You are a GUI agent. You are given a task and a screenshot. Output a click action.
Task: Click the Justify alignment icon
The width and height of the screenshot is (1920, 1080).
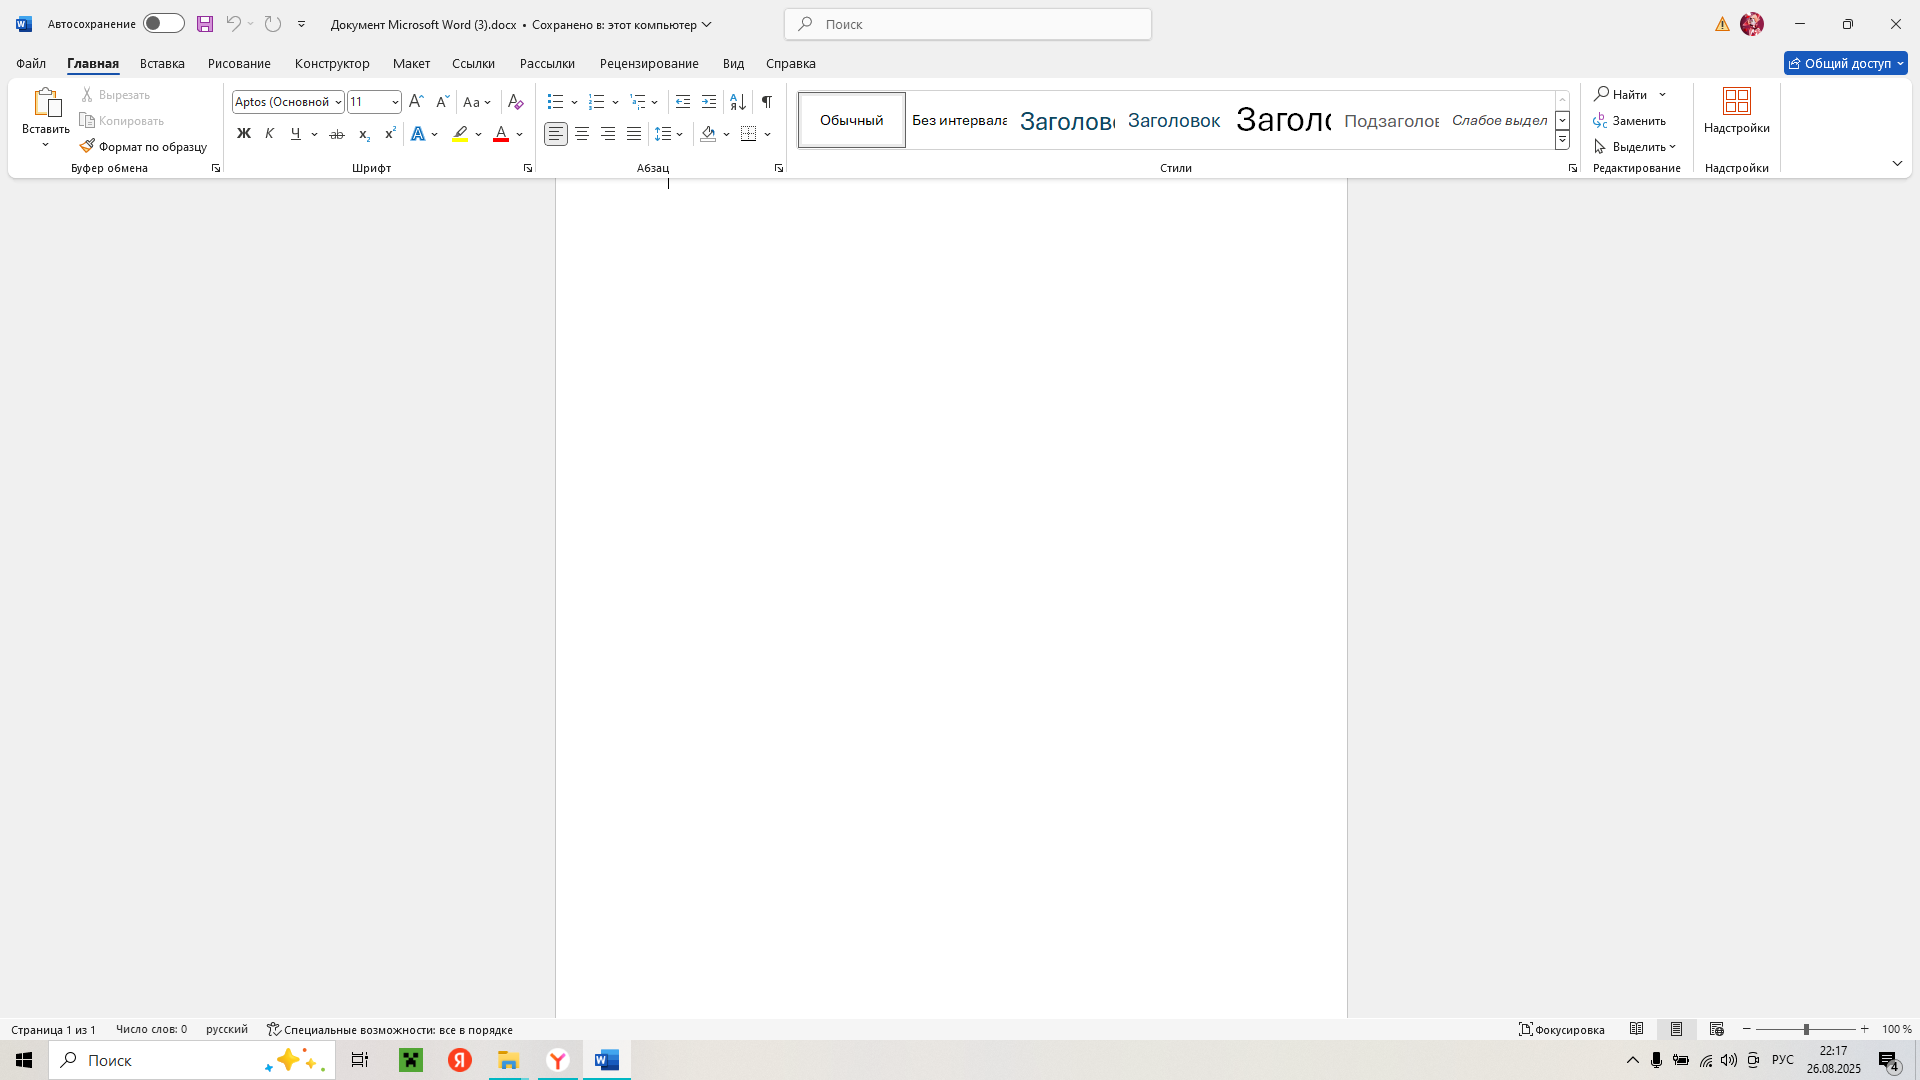[x=634, y=134]
